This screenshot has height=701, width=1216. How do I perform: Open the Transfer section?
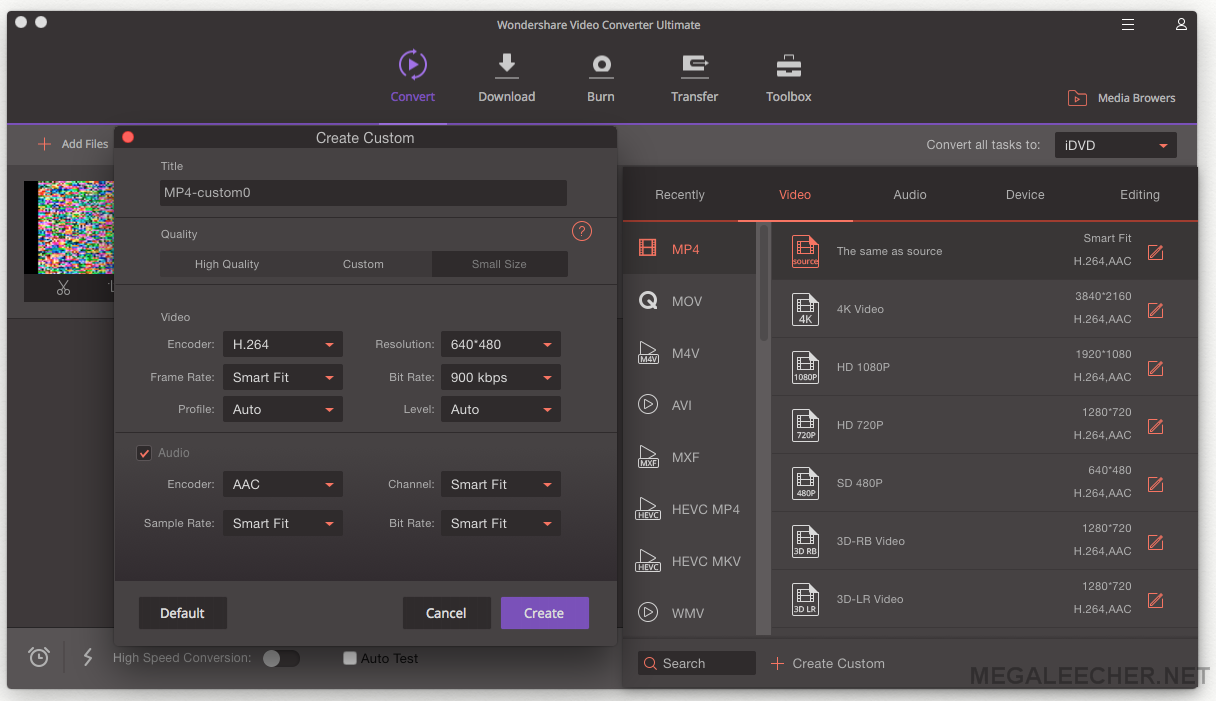pos(695,76)
